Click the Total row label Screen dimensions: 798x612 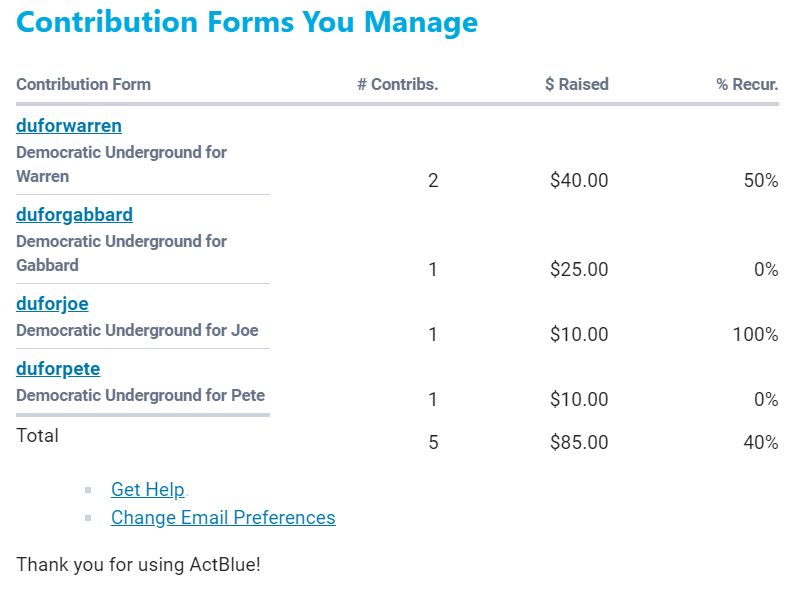click(x=37, y=435)
